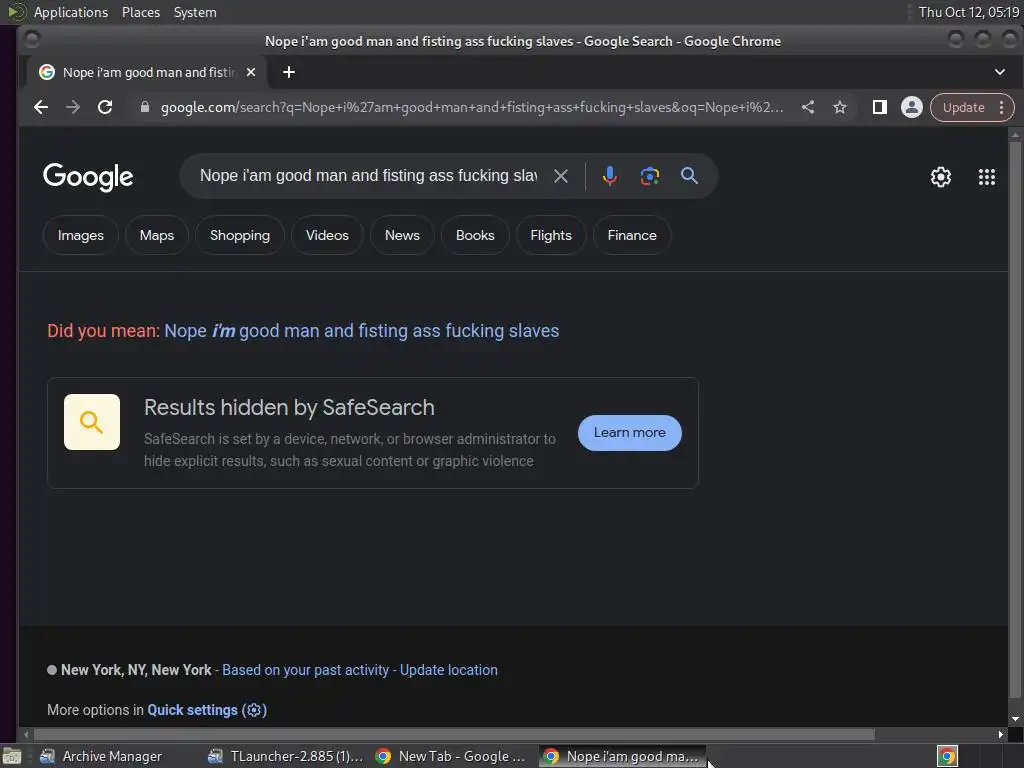The width and height of the screenshot is (1024, 768).
Task: Submit search using the magnifier icon
Action: (x=689, y=176)
